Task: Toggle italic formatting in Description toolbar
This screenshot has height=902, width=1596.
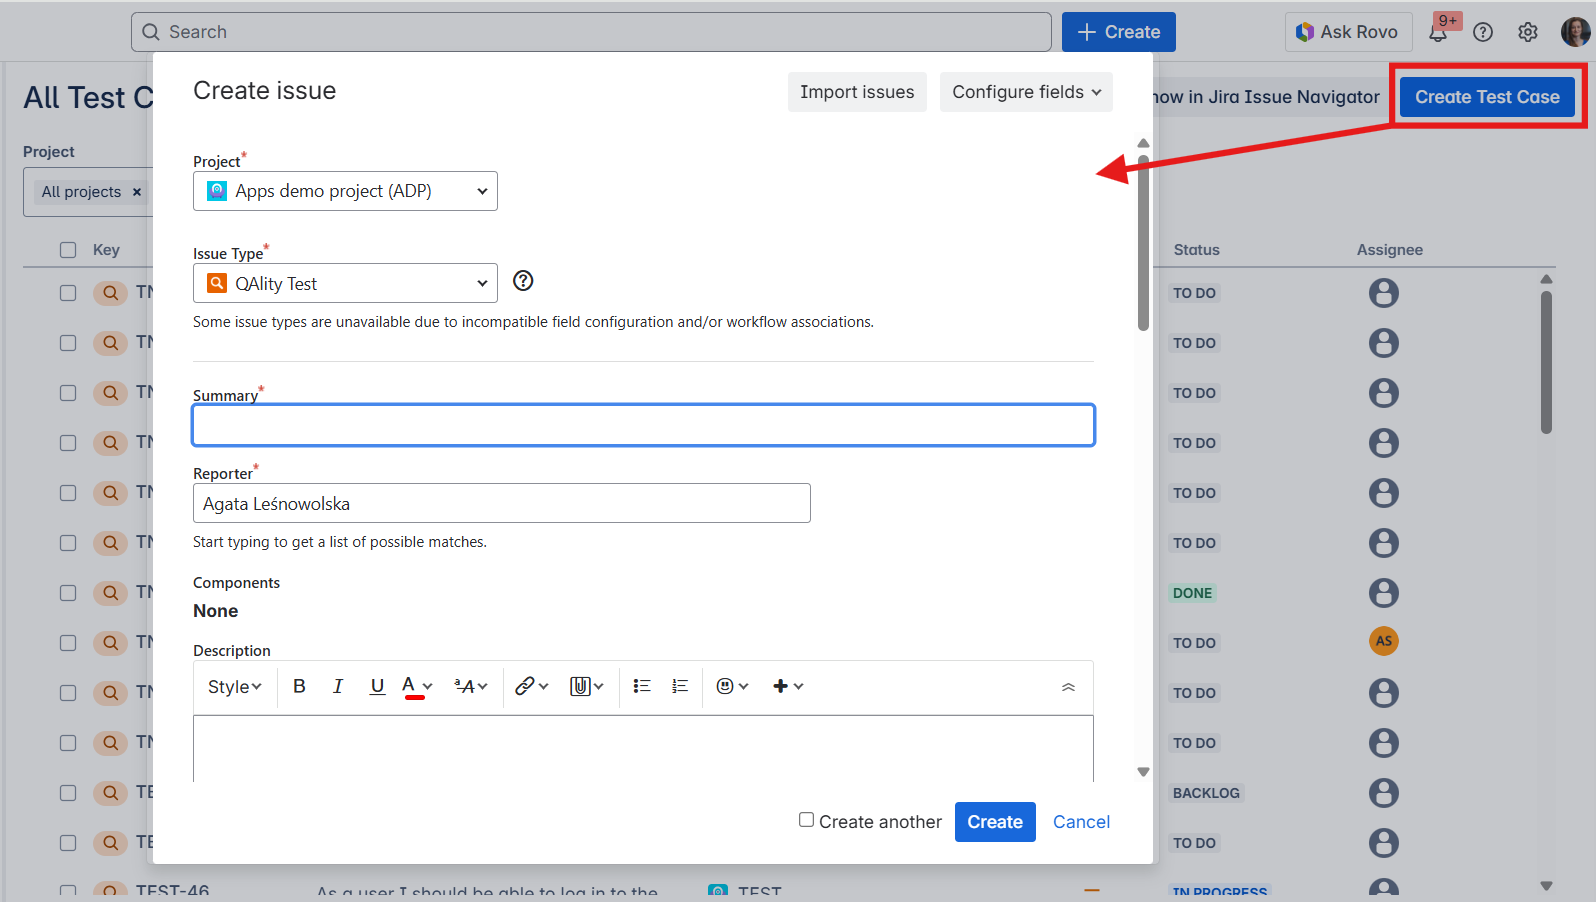Action: pyautogui.click(x=338, y=686)
